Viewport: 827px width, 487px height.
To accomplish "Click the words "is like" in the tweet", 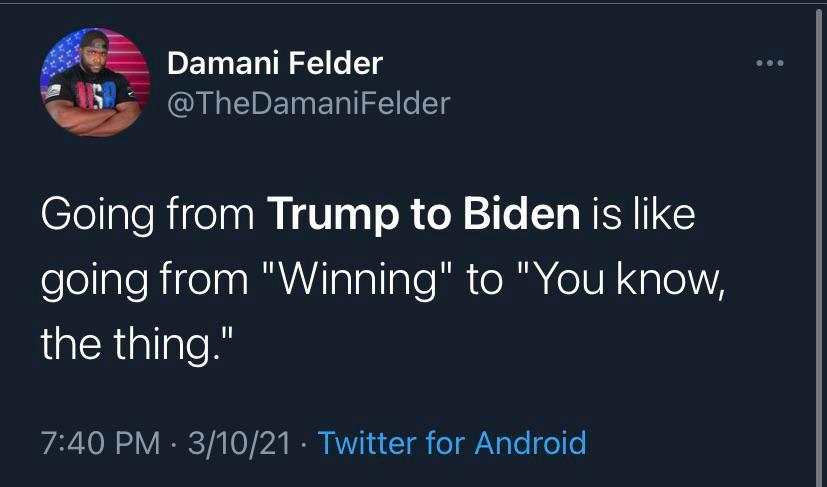I will (x=643, y=215).
